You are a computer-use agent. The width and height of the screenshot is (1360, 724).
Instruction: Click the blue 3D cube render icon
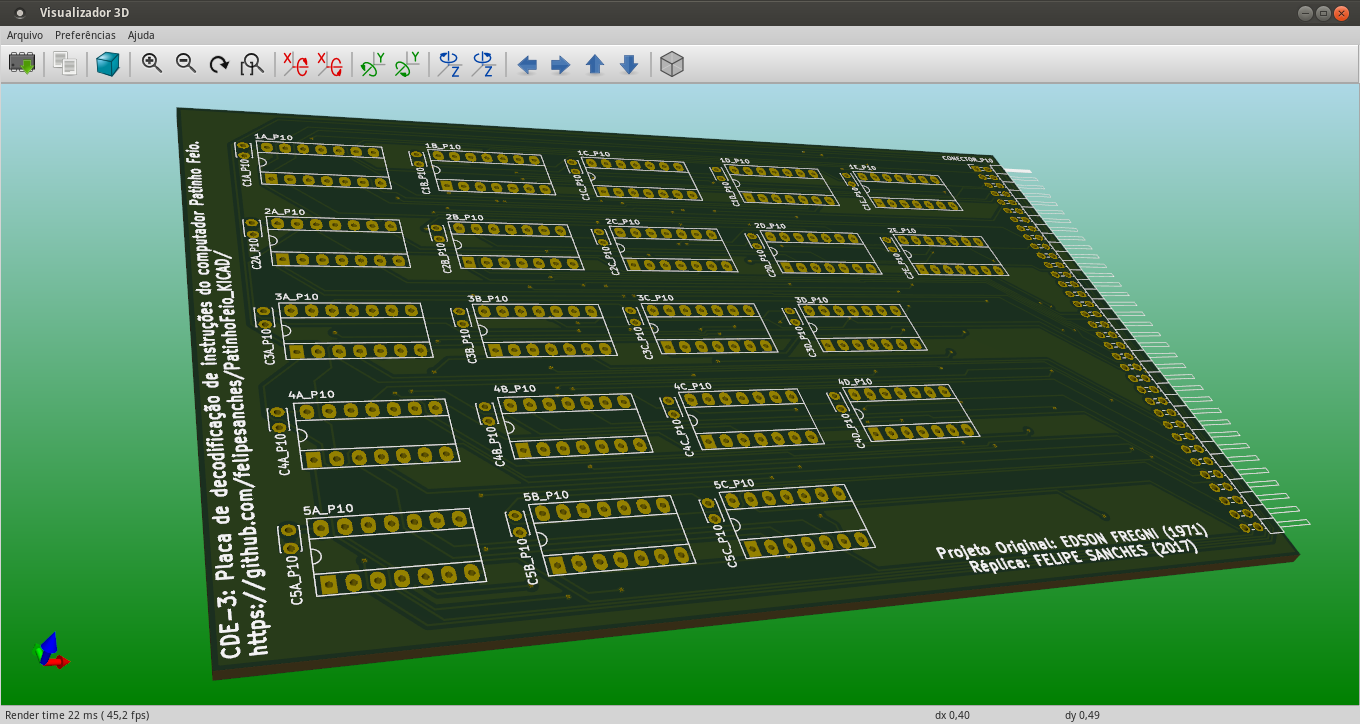tap(107, 64)
